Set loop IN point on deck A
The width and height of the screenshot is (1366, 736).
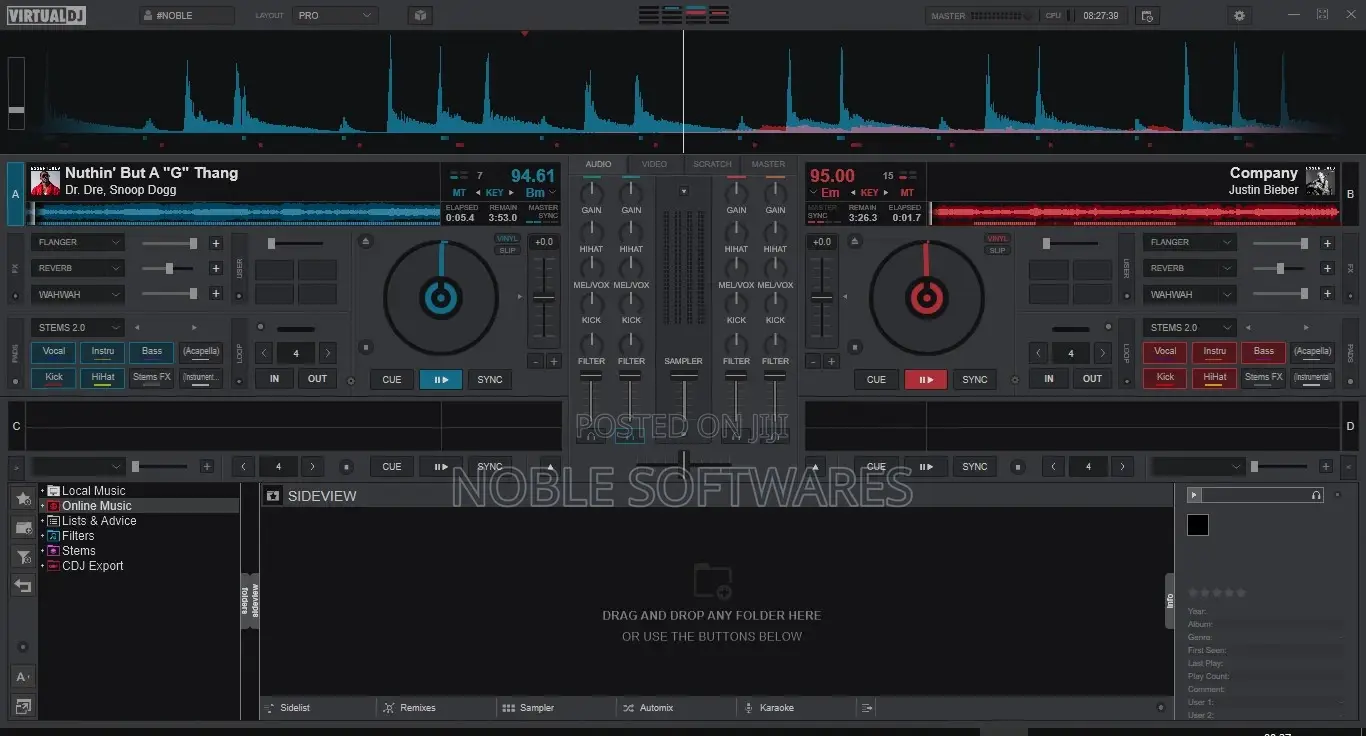coord(274,379)
